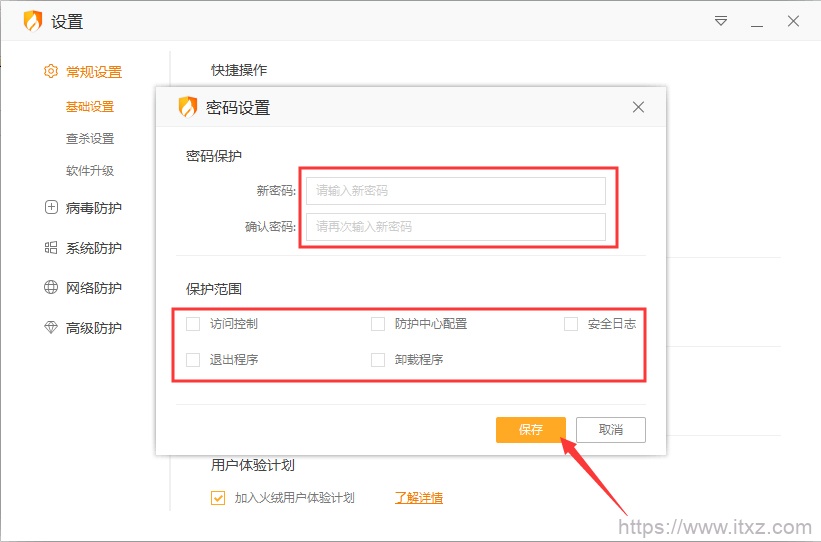Open 网络防护 section
Image resolution: width=821 pixels, height=542 pixels.
coord(94,287)
